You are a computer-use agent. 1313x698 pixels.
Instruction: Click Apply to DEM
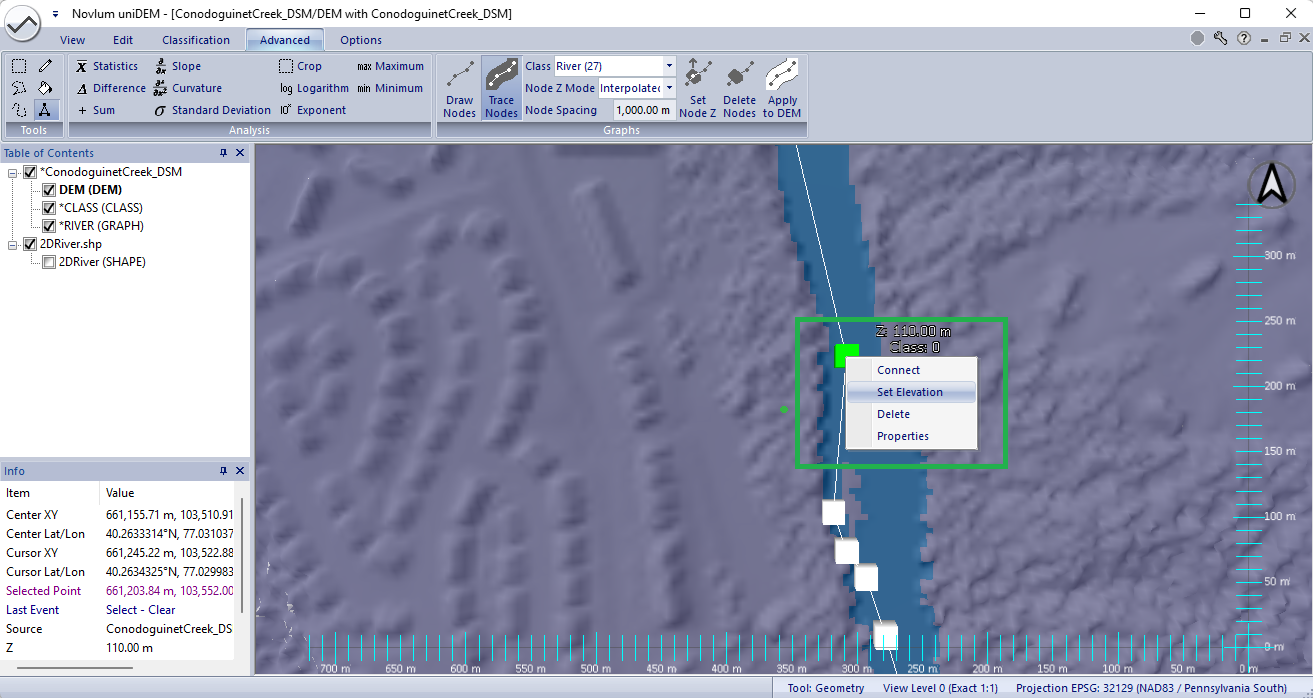click(782, 88)
